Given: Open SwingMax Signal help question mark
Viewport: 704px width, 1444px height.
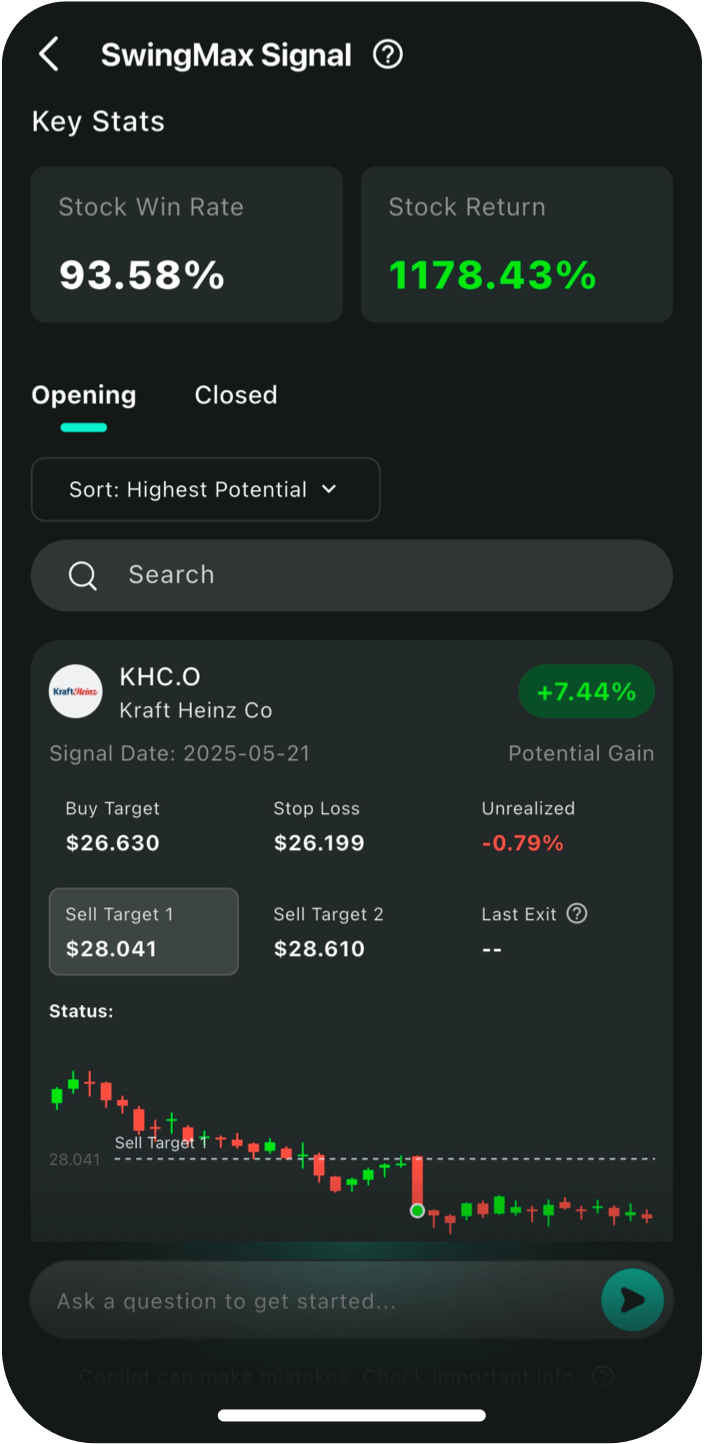Looking at the screenshot, I should point(387,55).
